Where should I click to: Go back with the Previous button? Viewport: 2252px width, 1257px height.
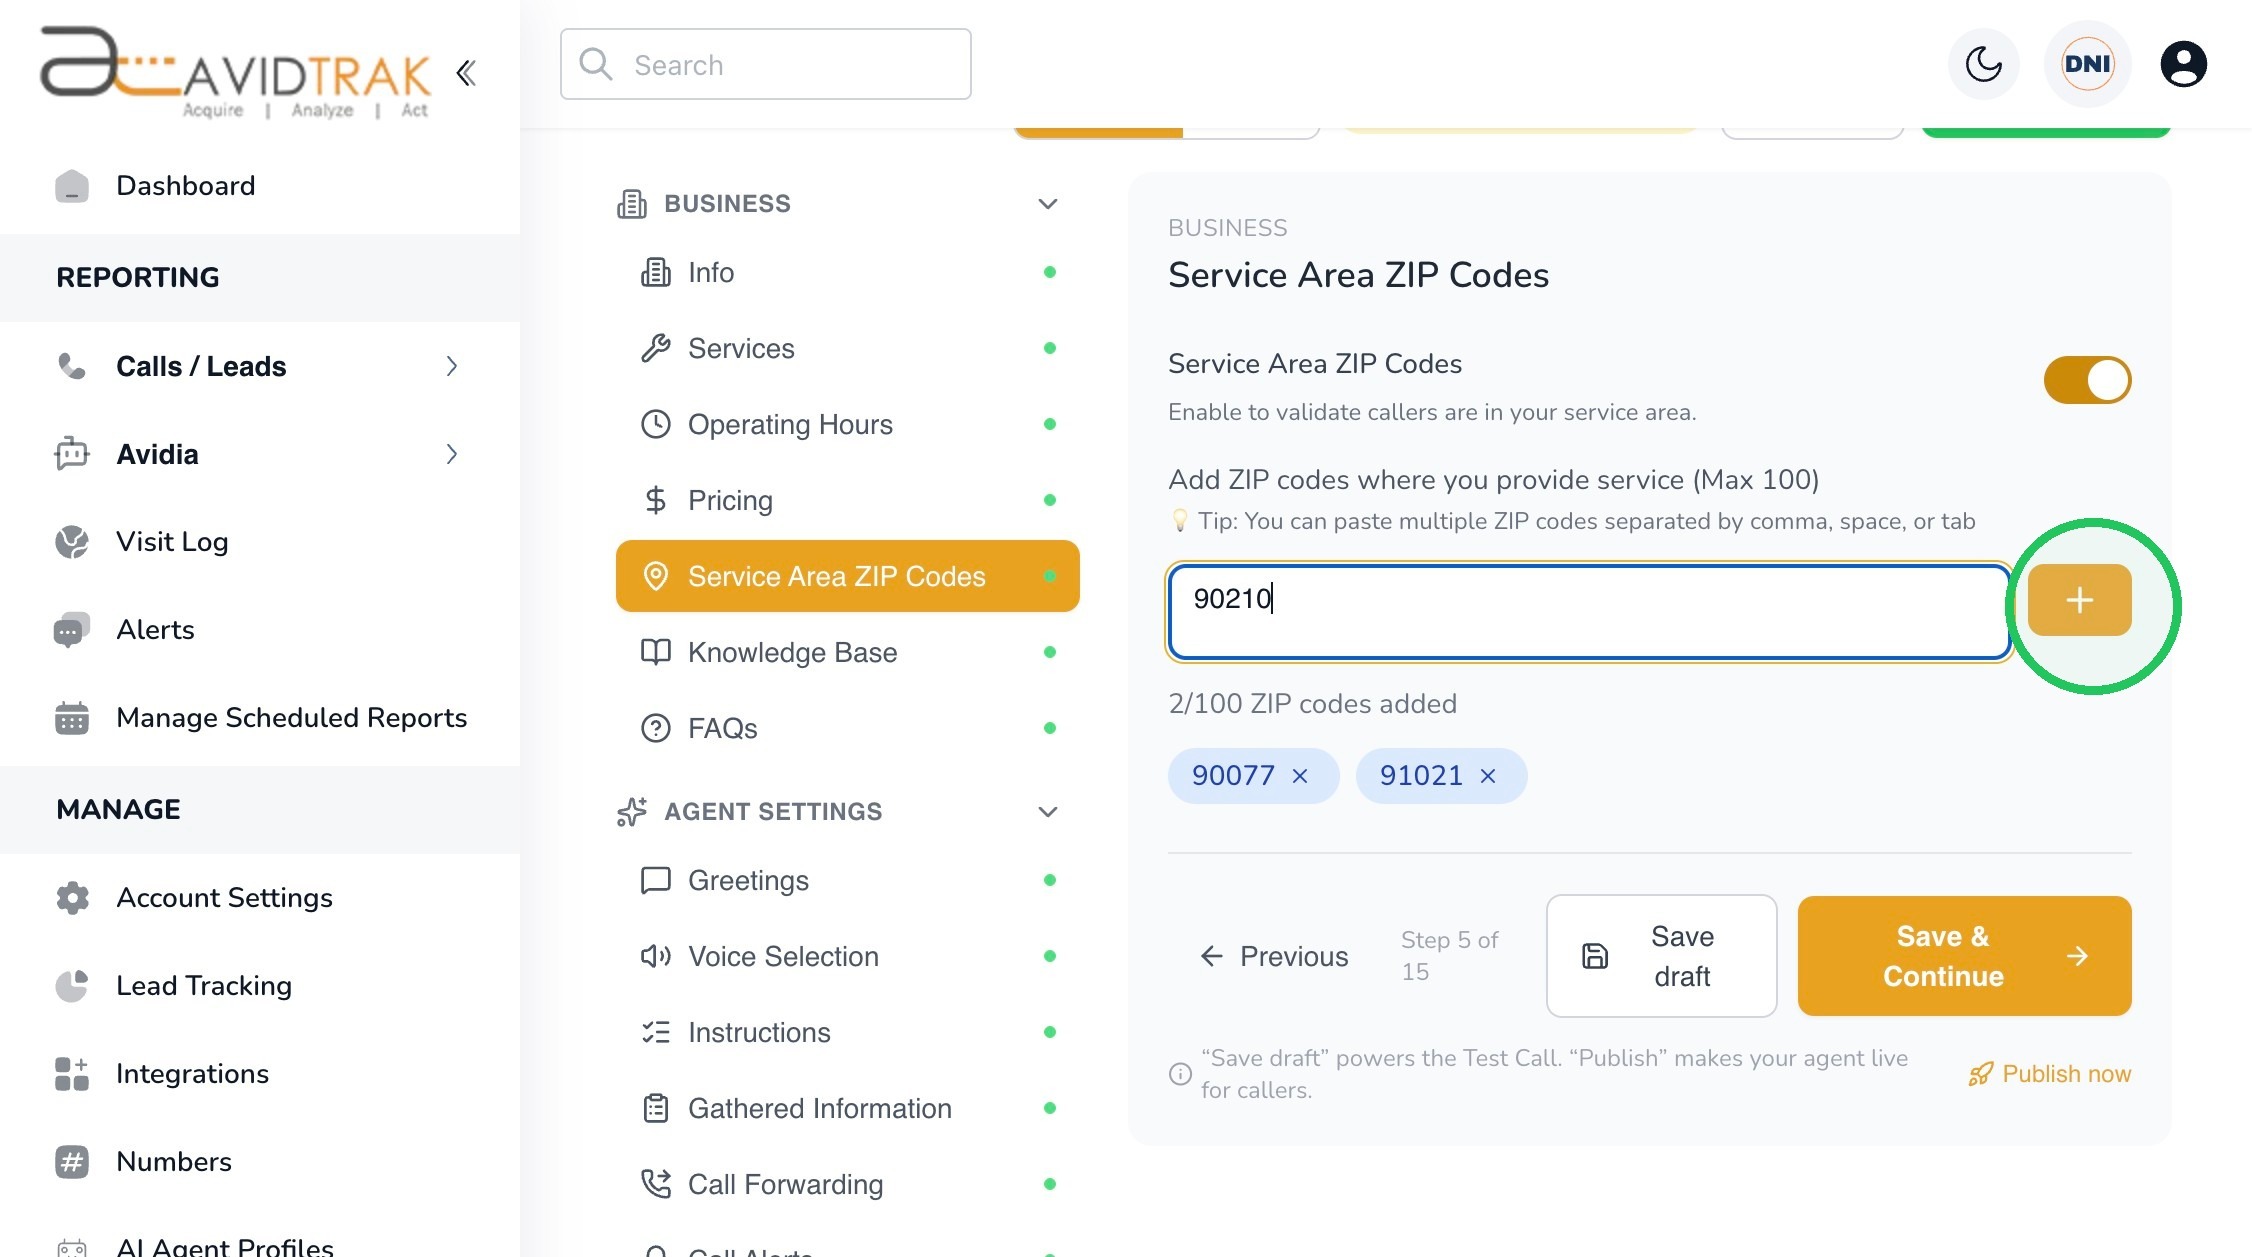click(1273, 957)
